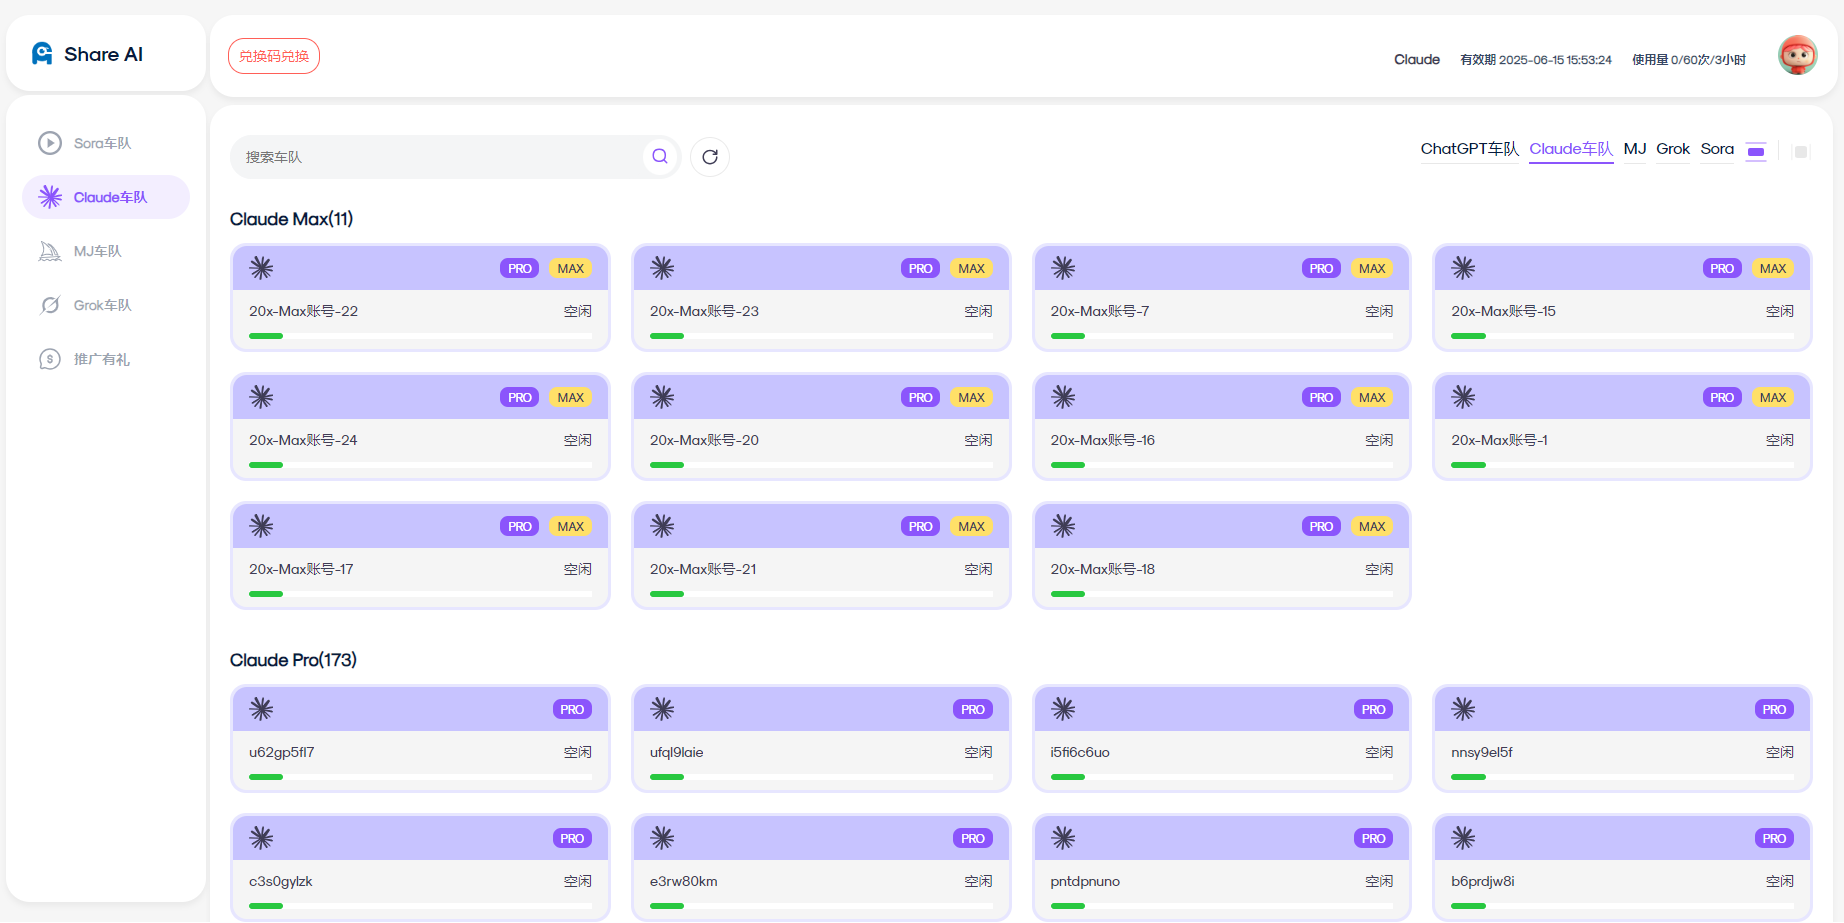
Task: Click the 兑换码兑换 button
Action: pyautogui.click(x=274, y=56)
